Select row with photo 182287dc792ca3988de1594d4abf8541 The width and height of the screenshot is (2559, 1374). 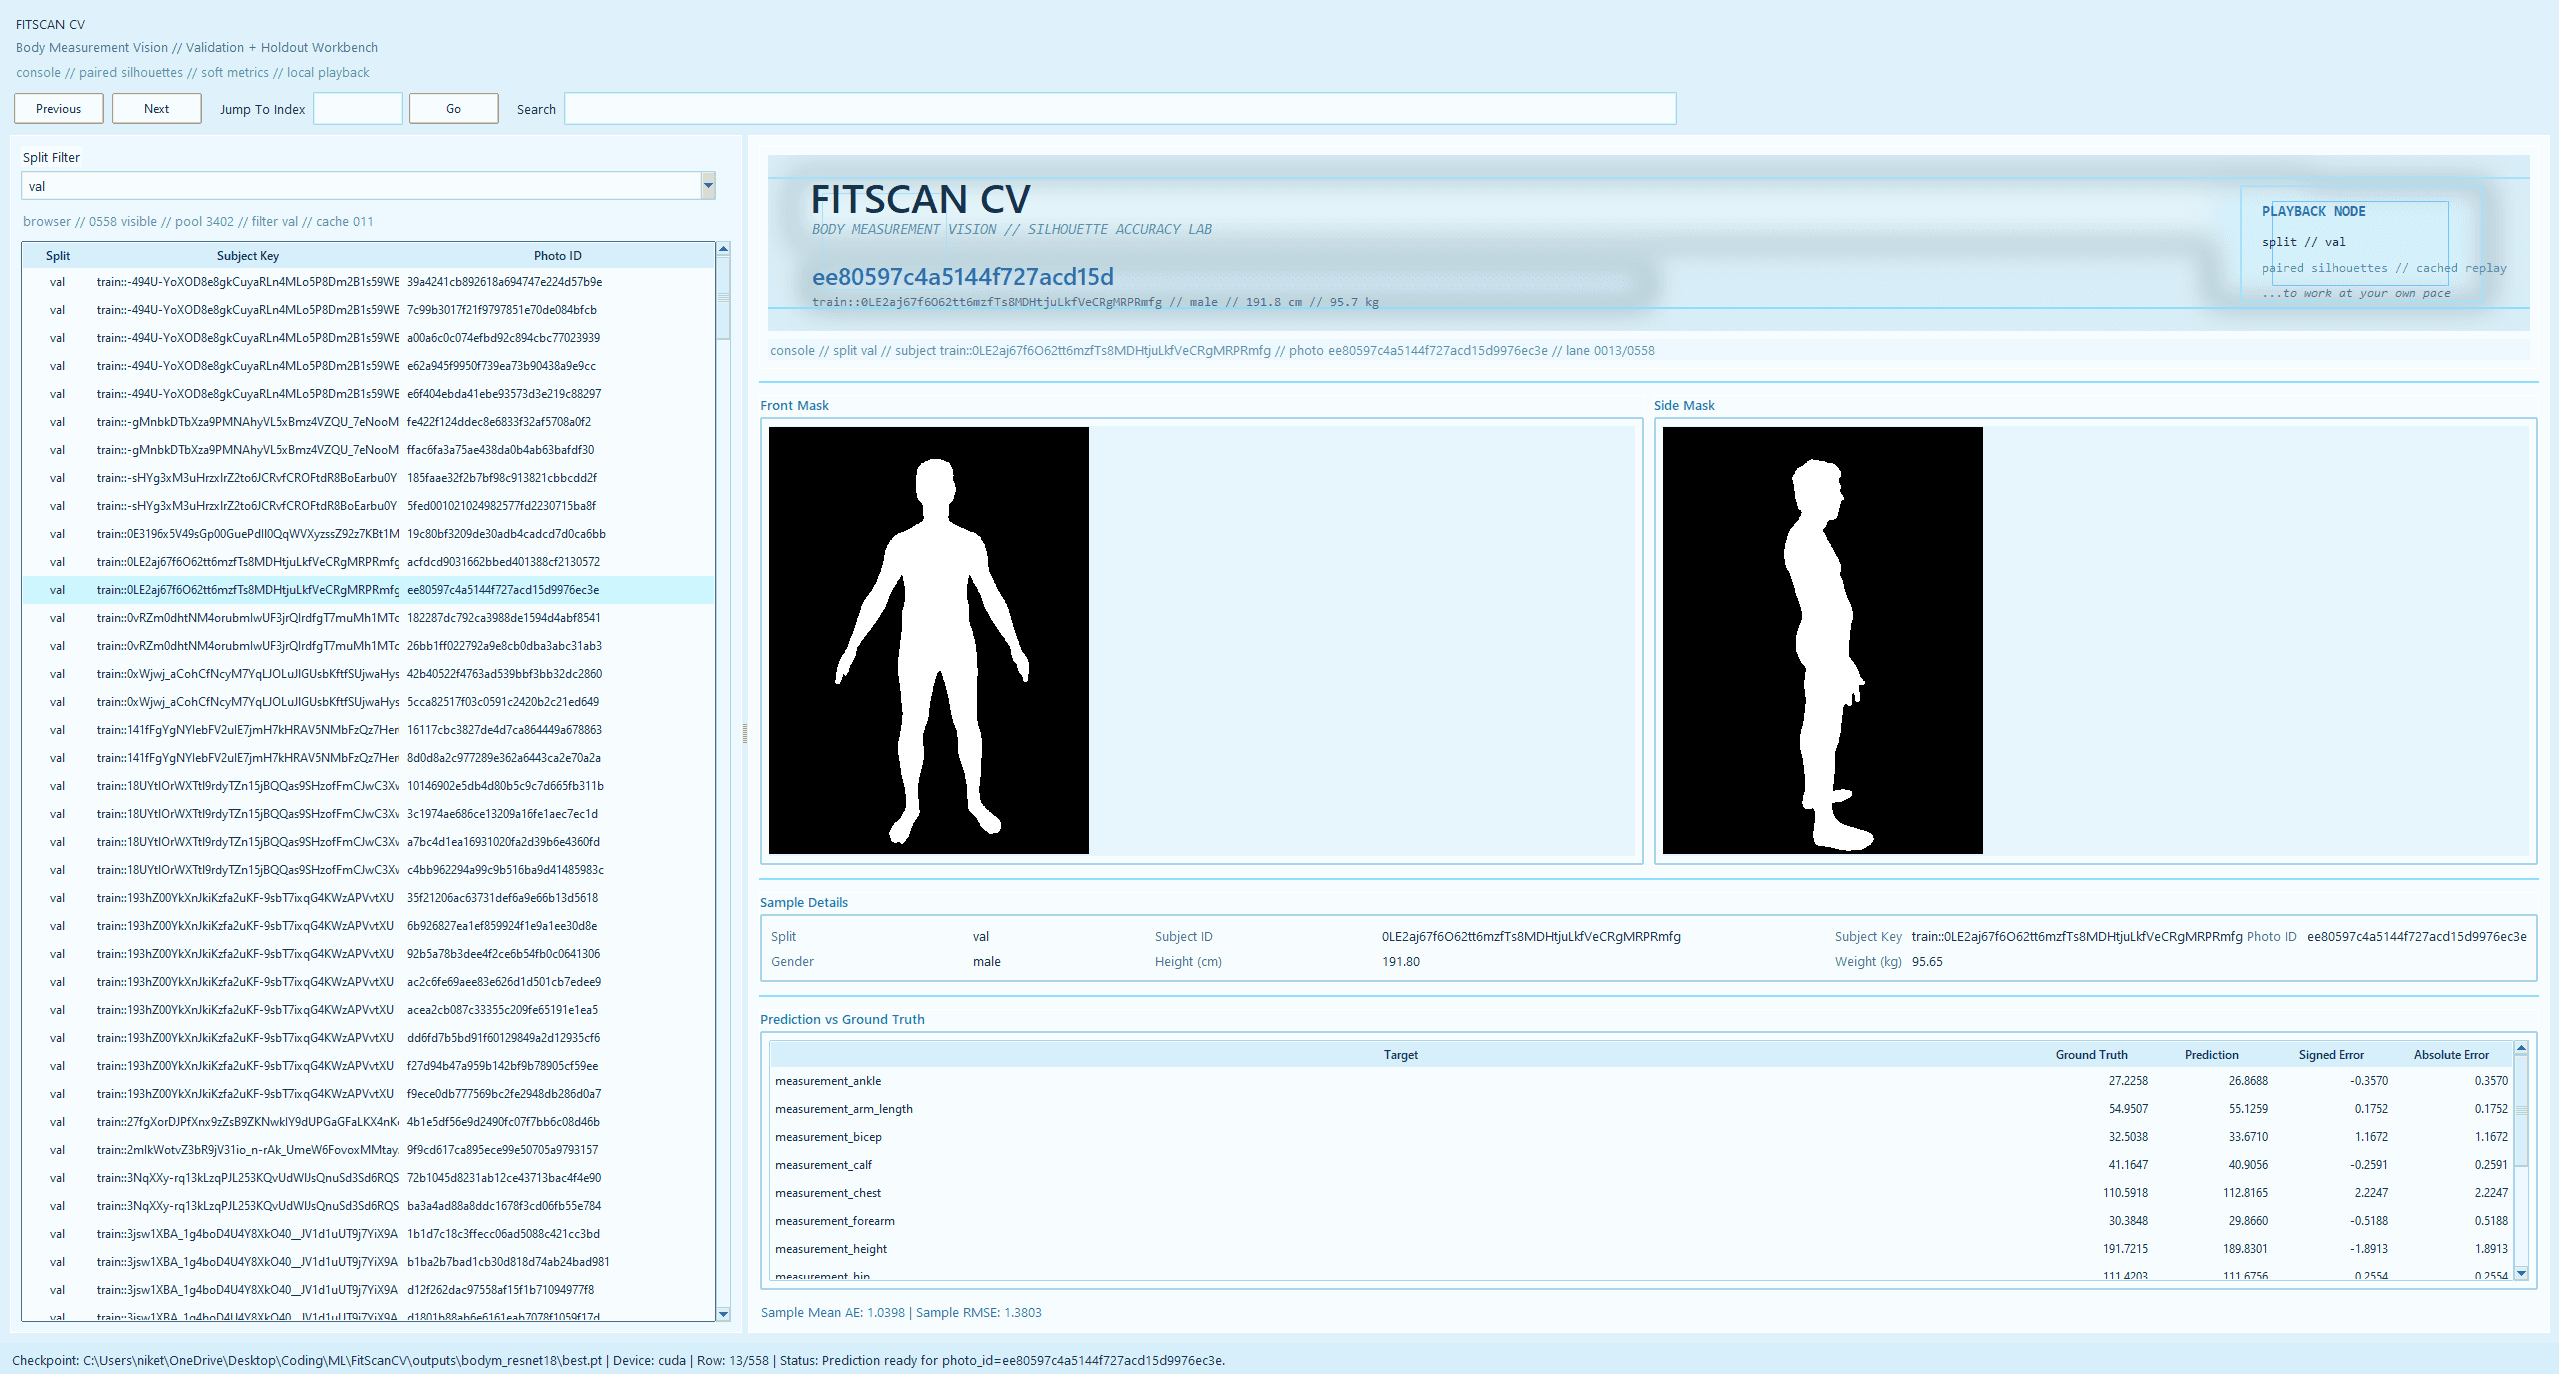coord(368,618)
